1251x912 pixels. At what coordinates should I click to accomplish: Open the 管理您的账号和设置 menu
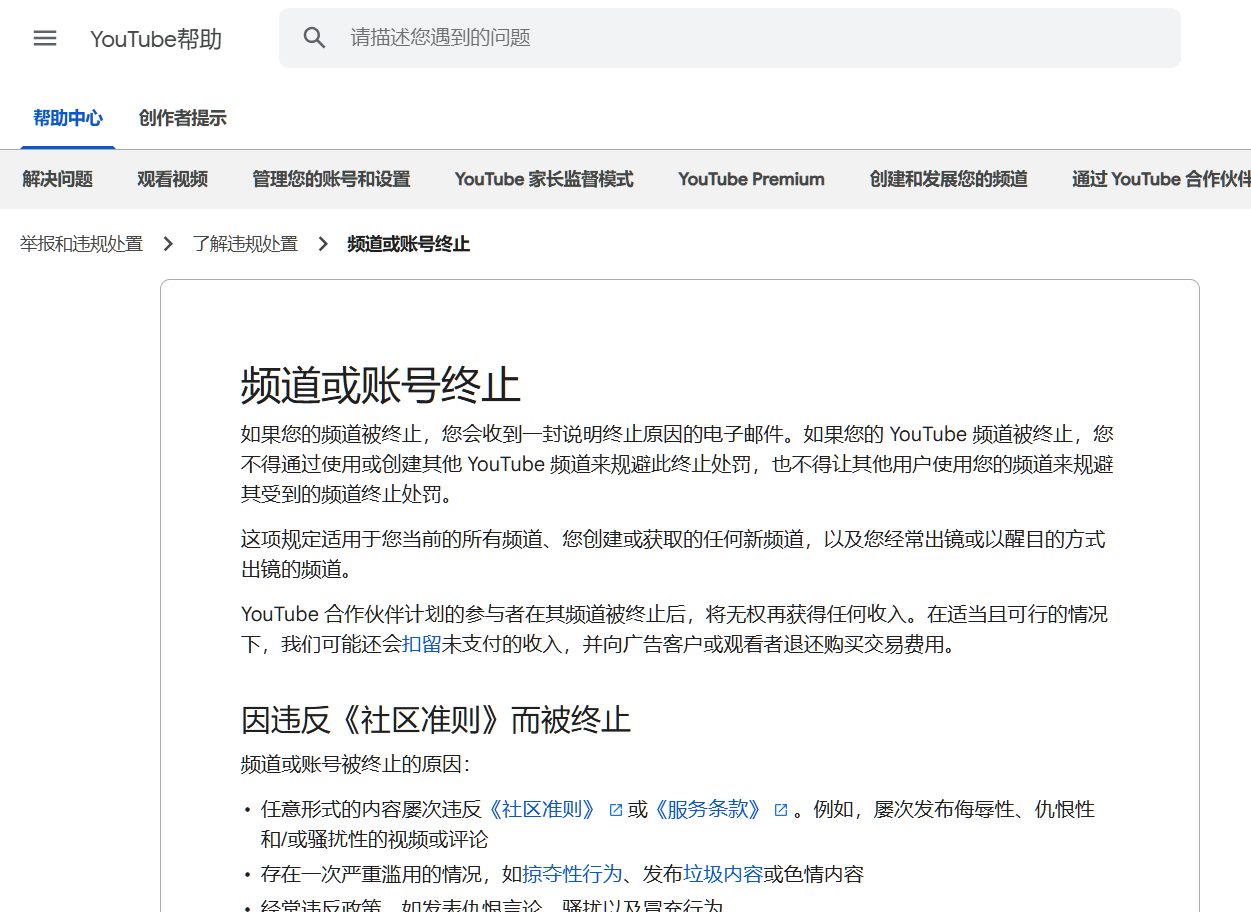tap(331, 179)
